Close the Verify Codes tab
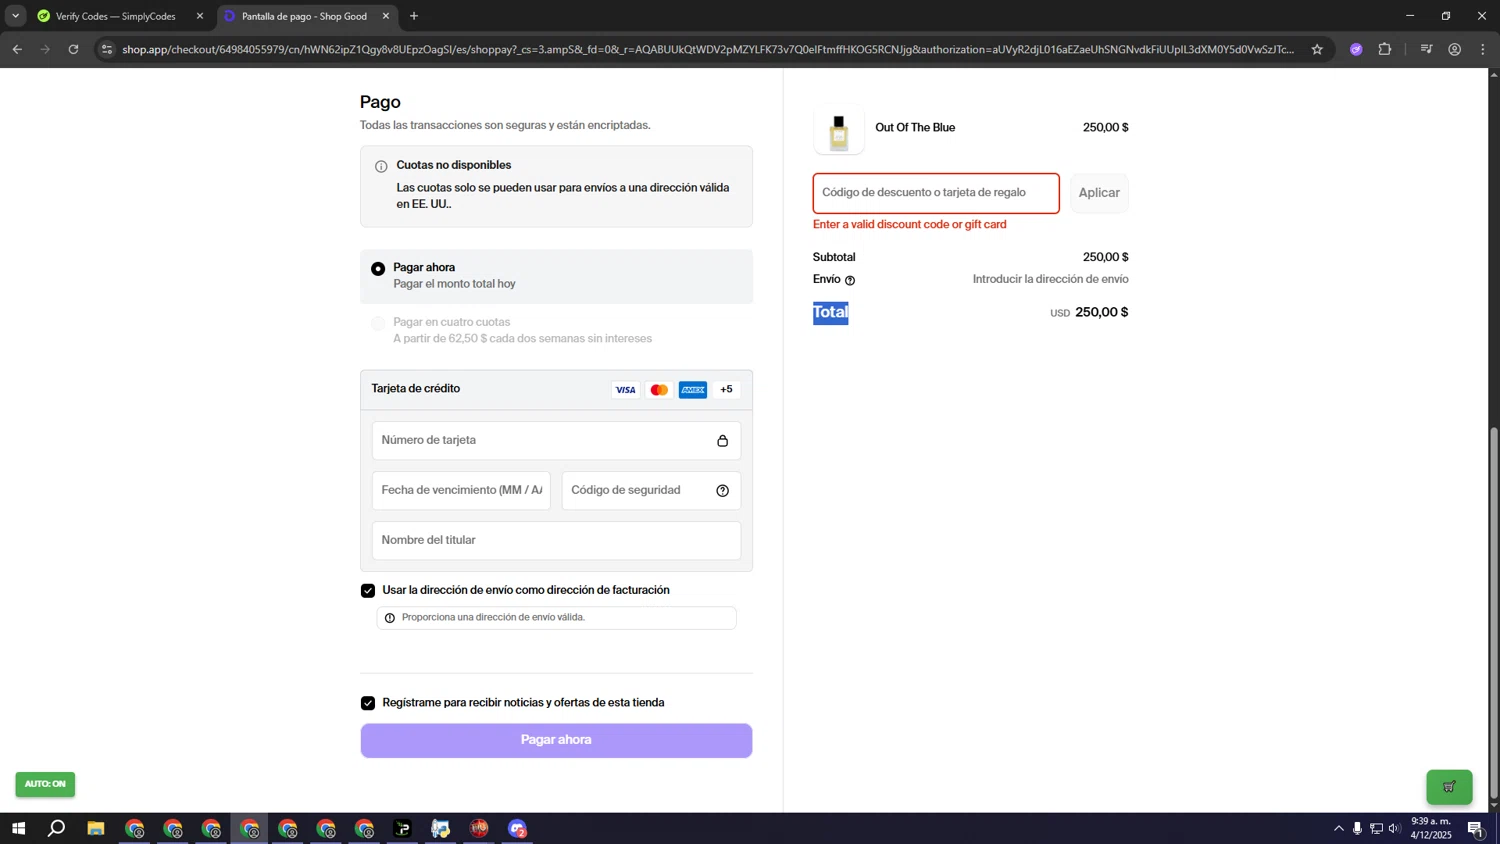This screenshot has width=1500, height=844. pos(199,16)
